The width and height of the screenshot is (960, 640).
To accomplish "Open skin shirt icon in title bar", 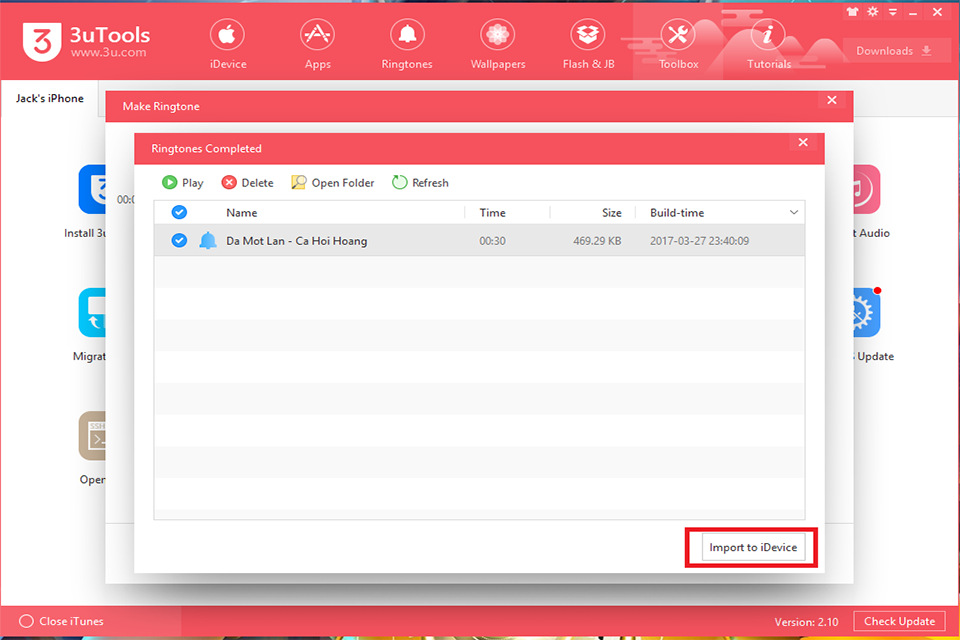I will click(852, 12).
